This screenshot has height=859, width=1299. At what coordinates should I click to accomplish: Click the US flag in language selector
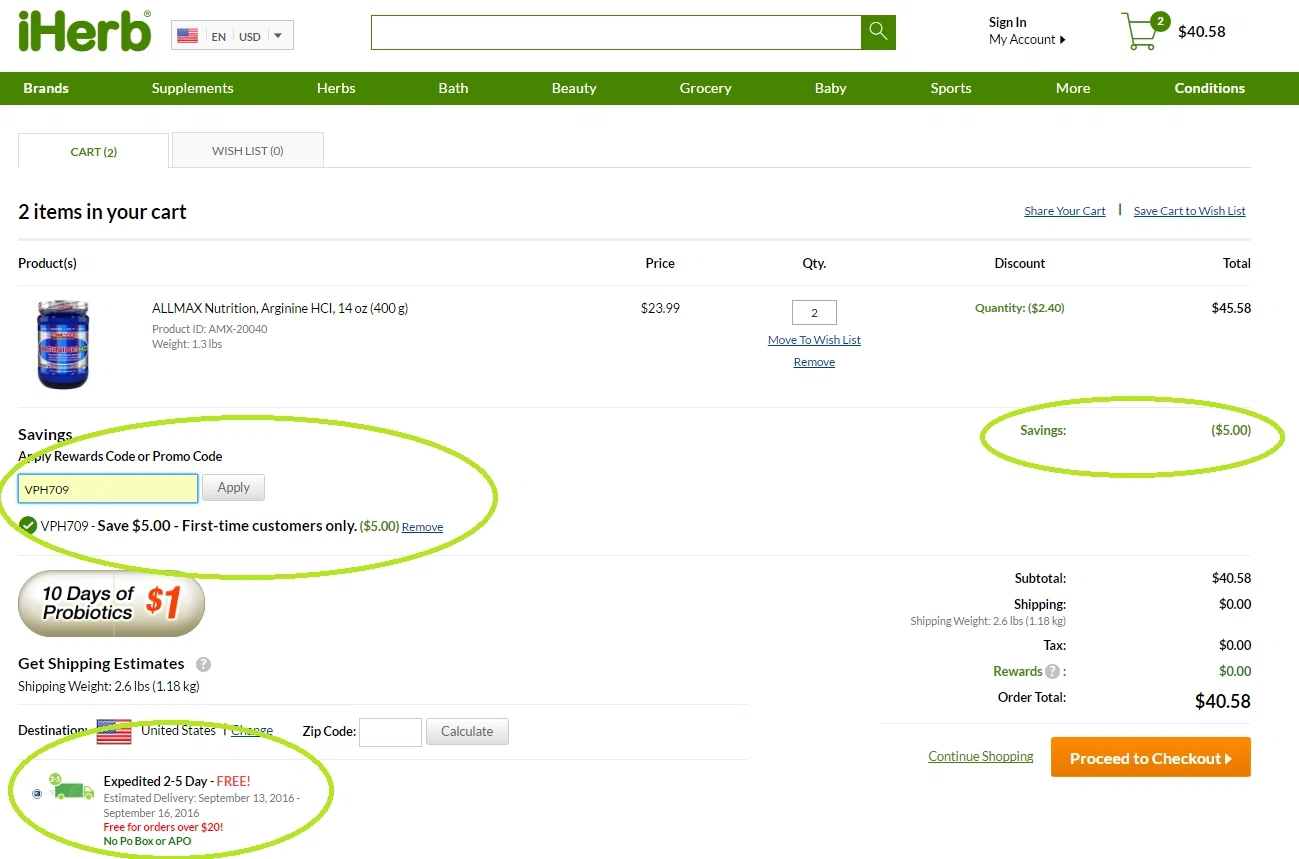[187, 36]
